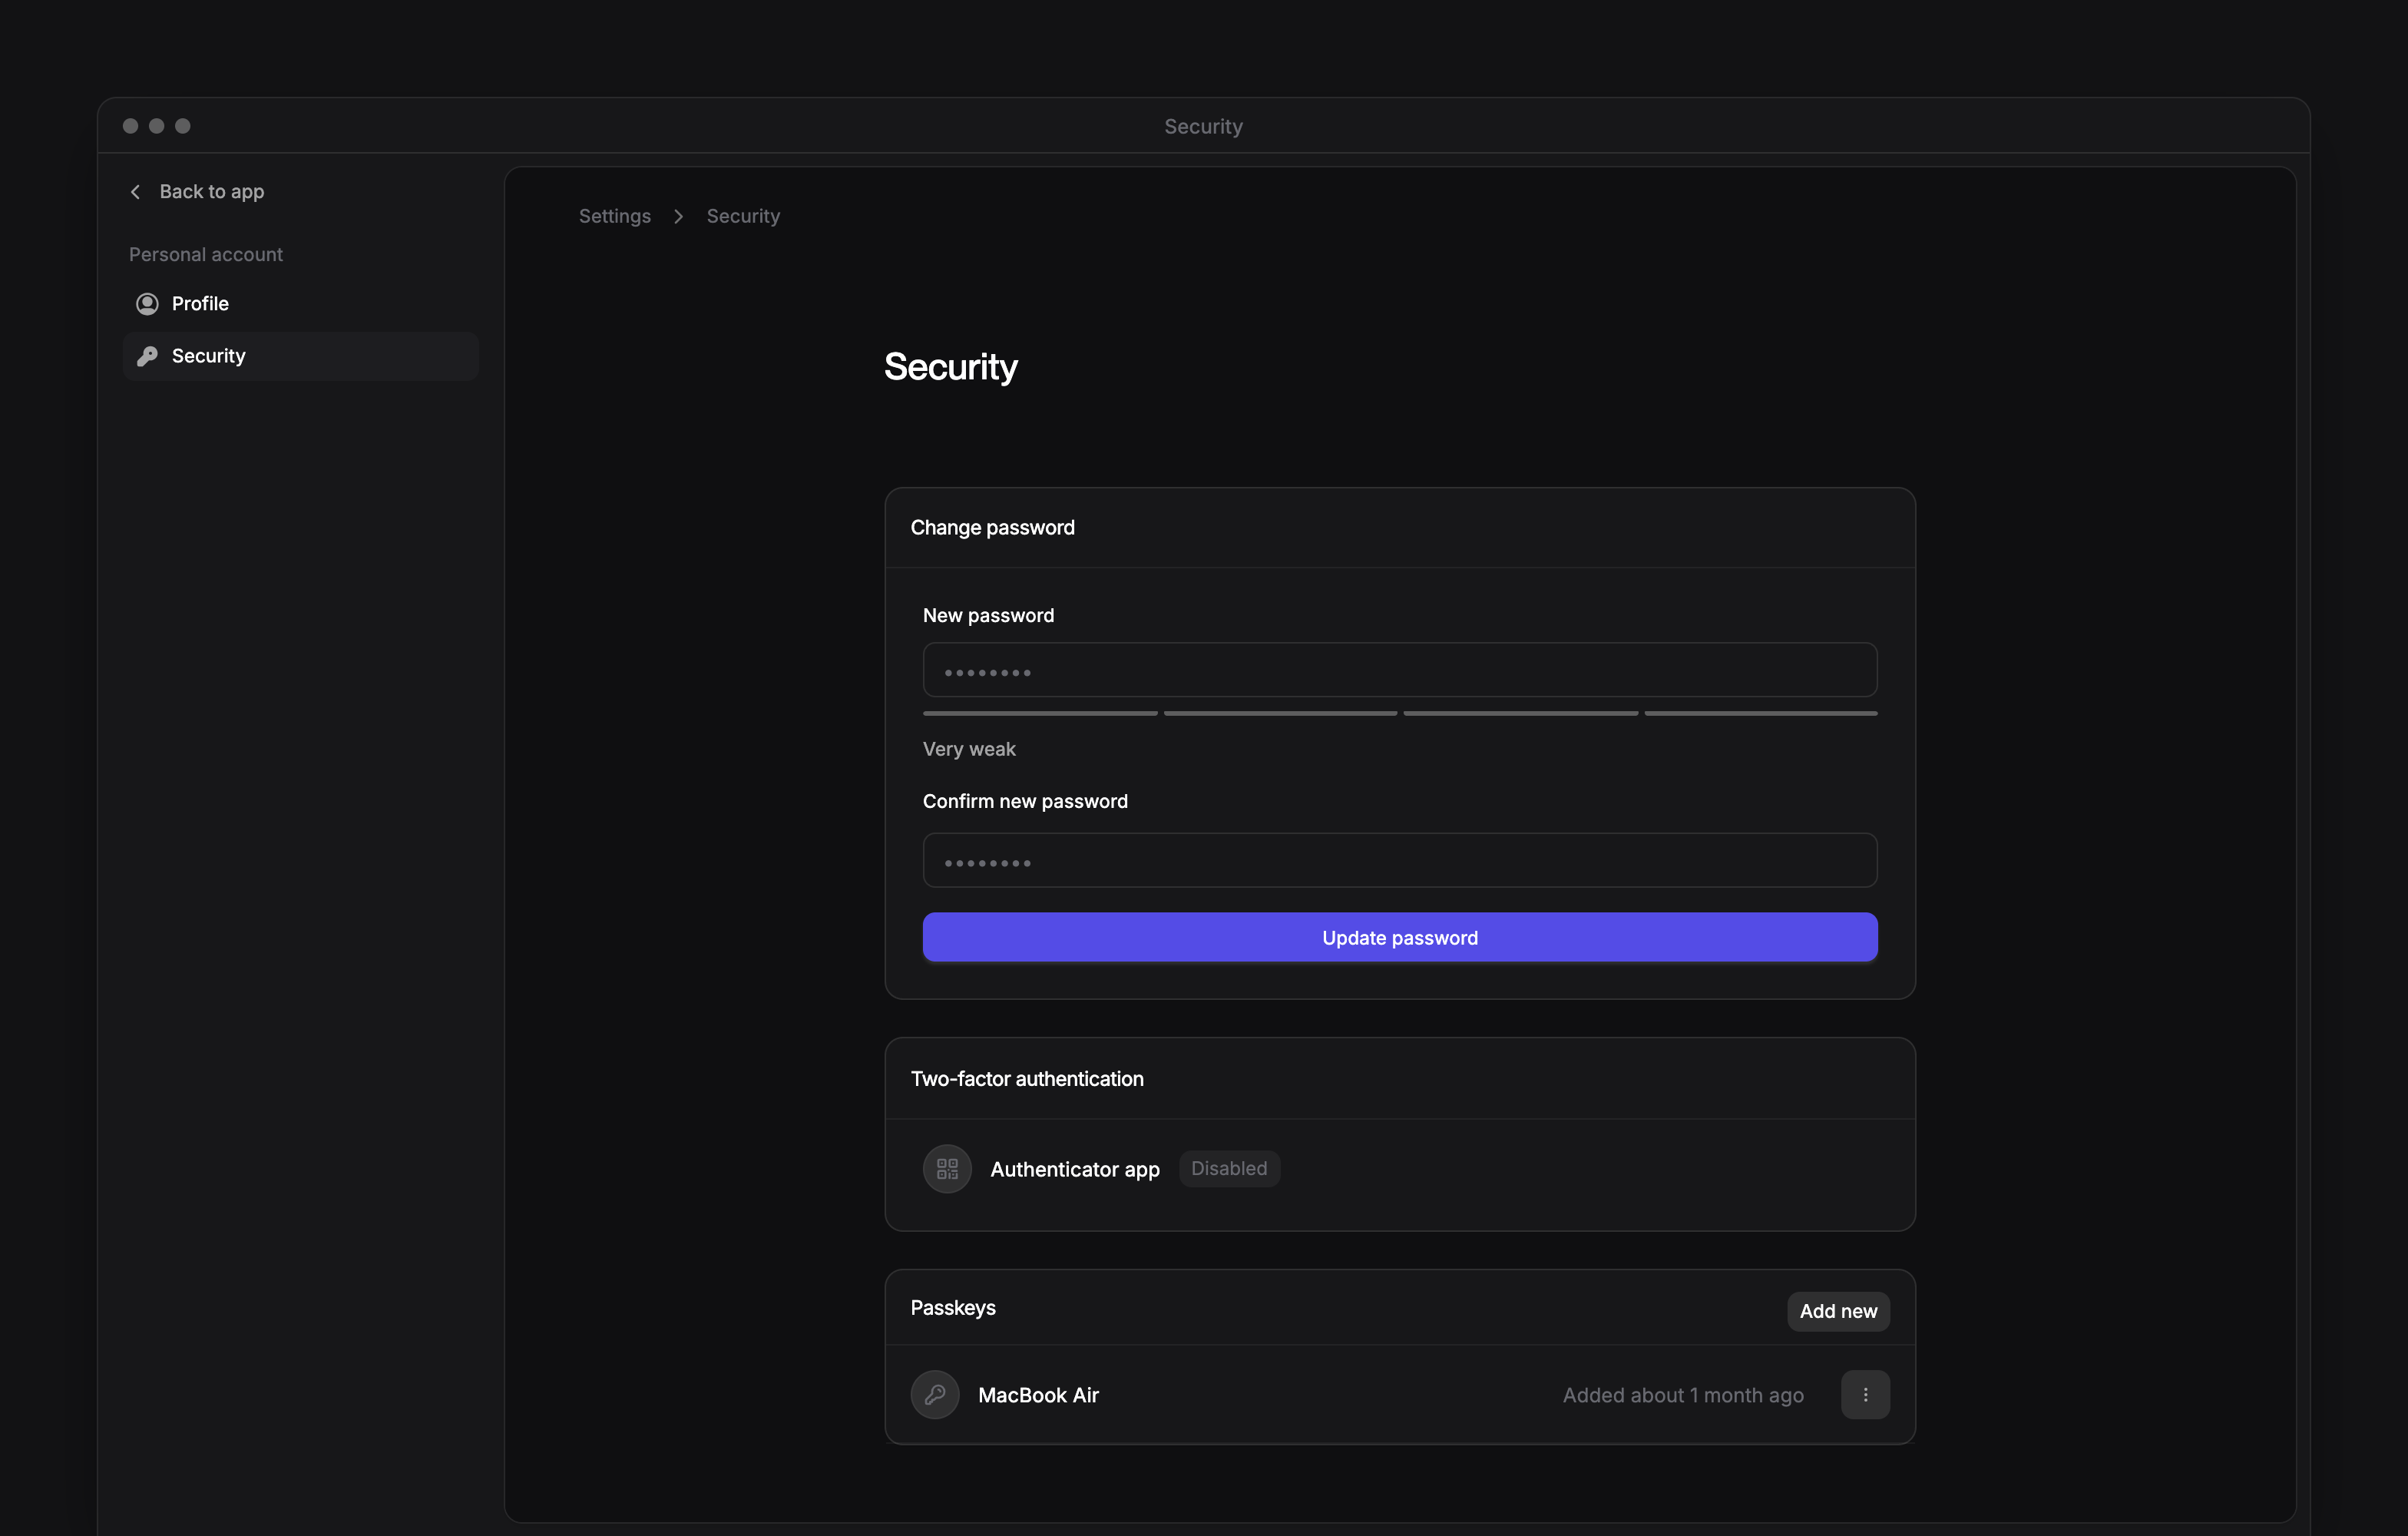The width and height of the screenshot is (2408, 1536).
Task: Click the breadcrumb chevron separator
Action: (679, 216)
